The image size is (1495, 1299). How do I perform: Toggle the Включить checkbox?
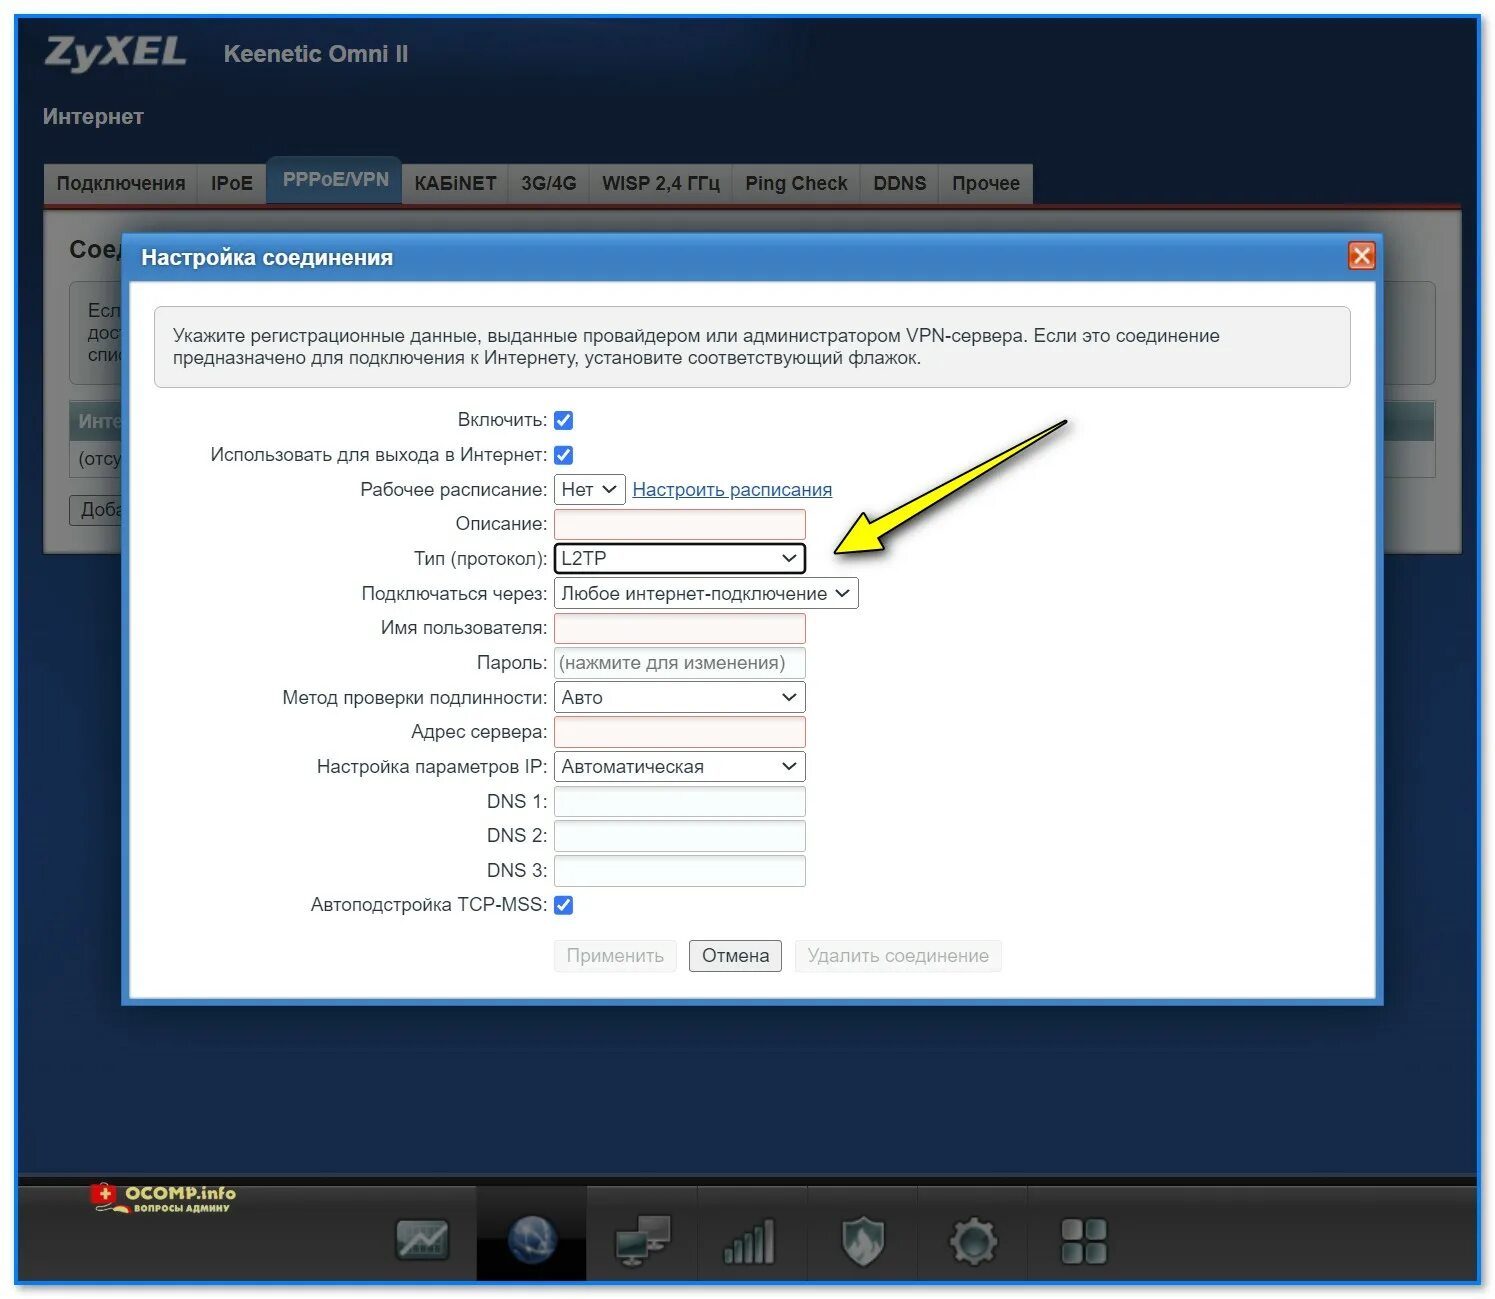click(x=564, y=420)
